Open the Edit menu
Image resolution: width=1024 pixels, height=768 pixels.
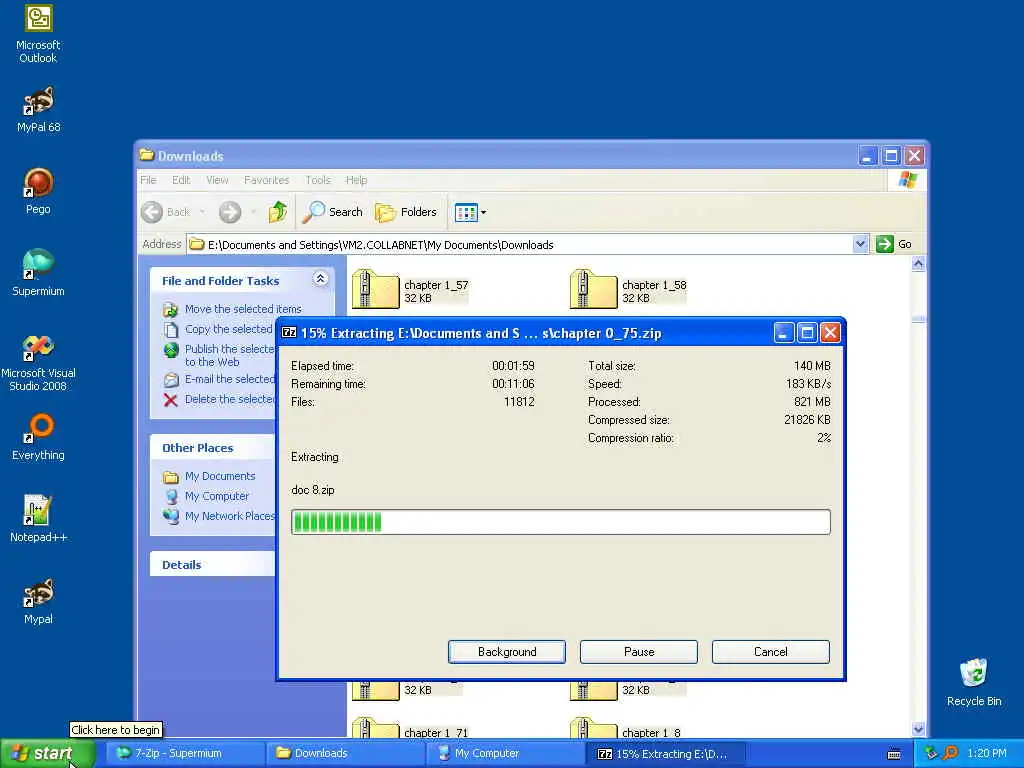(x=181, y=180)
